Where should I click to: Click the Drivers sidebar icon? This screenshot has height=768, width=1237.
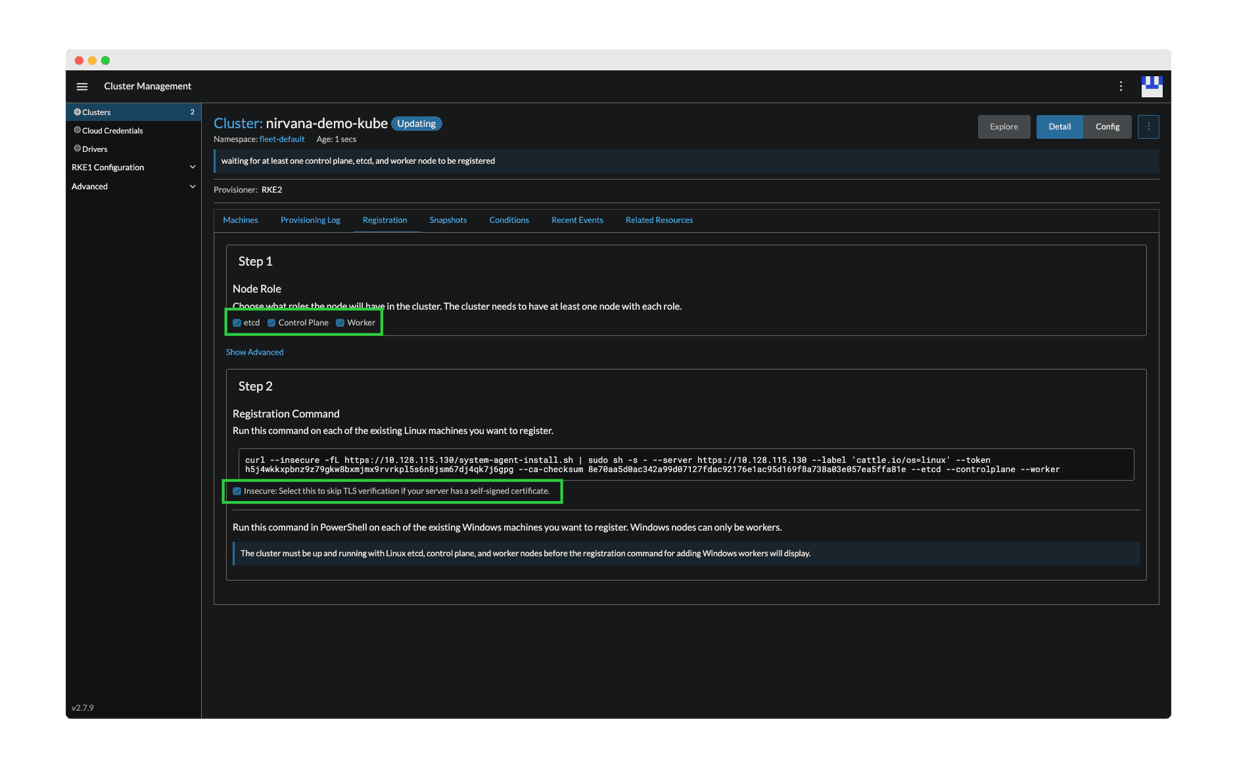pos(77,148)
